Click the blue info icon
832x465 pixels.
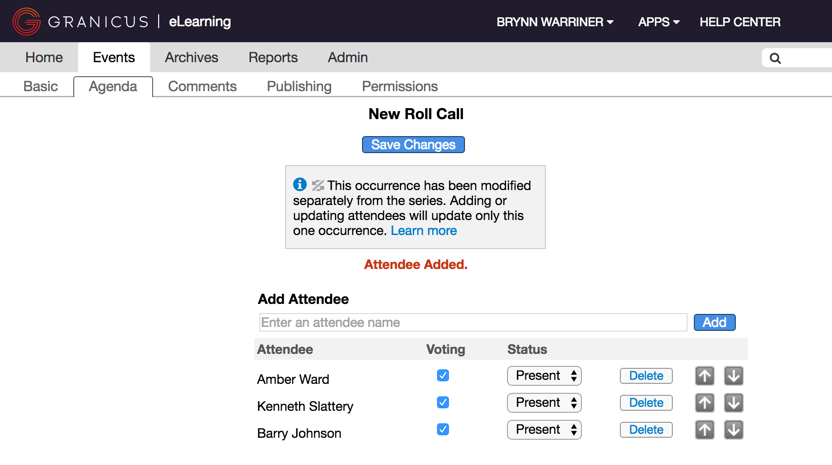tap(300, 185)
